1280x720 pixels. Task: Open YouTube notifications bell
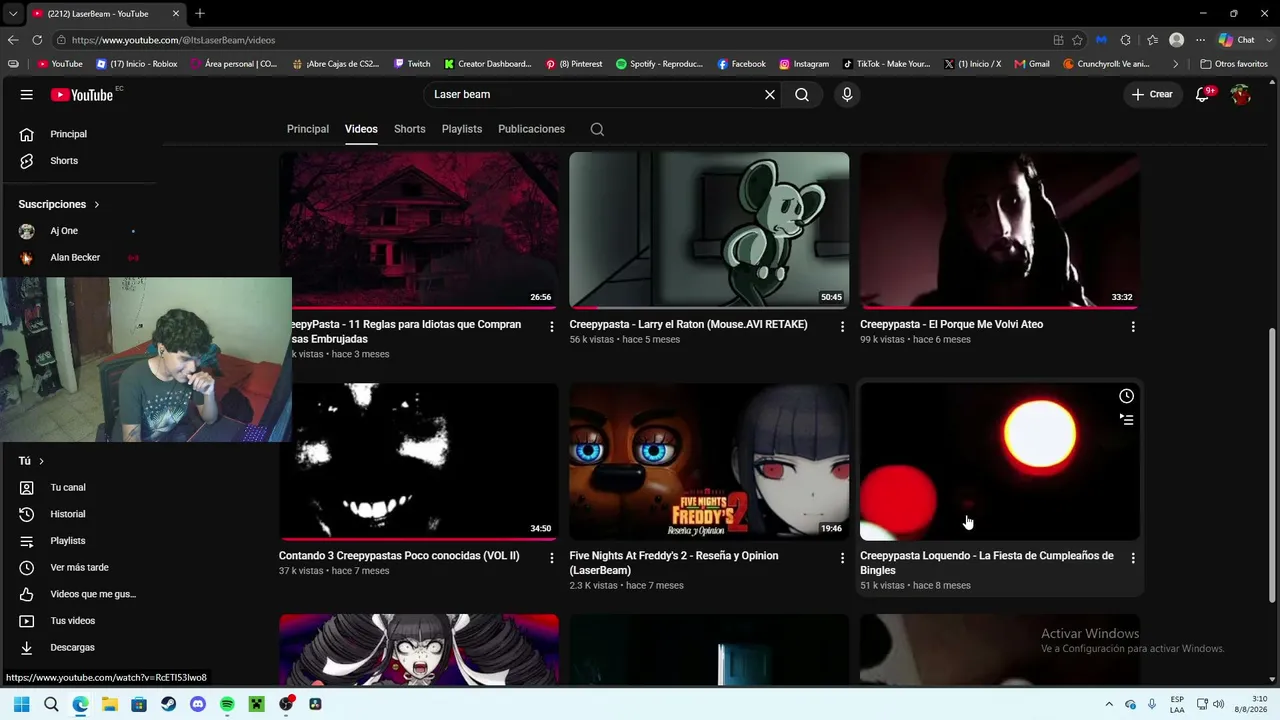click(x=1202, y=95)
